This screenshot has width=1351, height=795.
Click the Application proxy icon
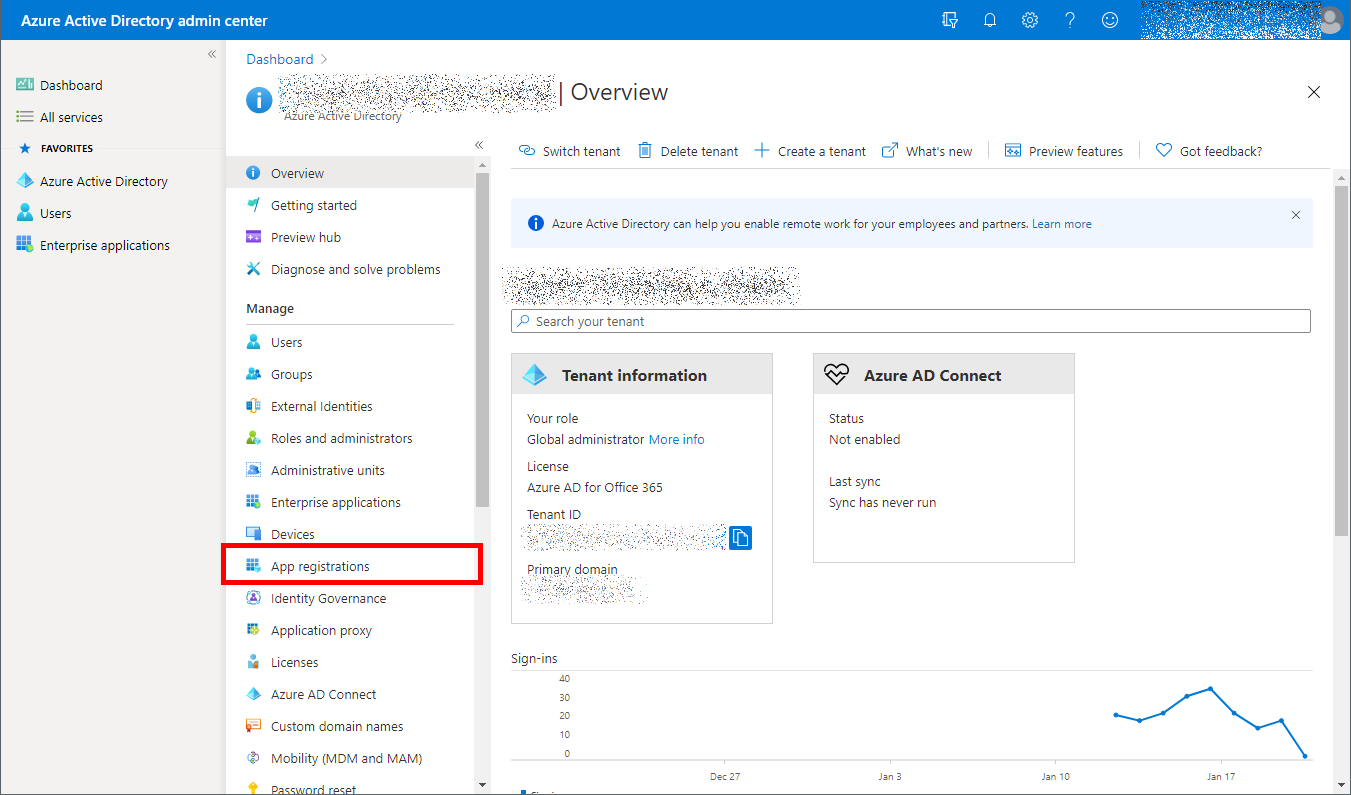click(253, 630)
